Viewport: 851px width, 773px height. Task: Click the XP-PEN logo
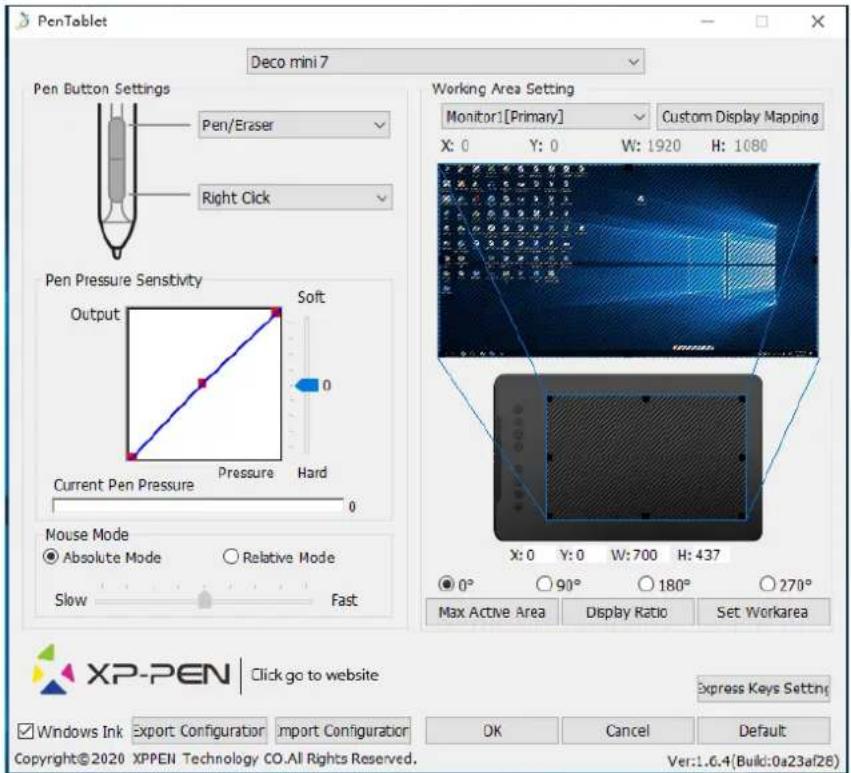coord(131,671)
